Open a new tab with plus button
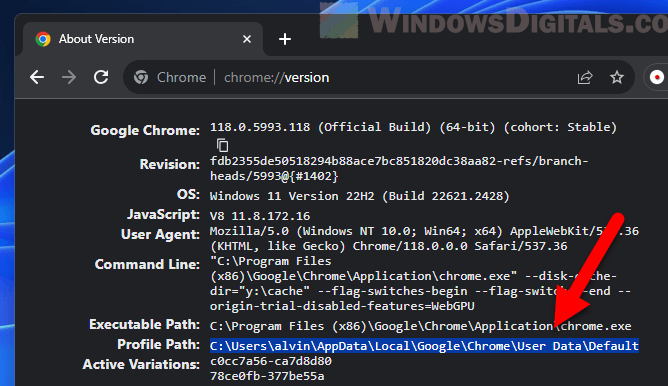This screenshot has width=668, height=386. 285,39
